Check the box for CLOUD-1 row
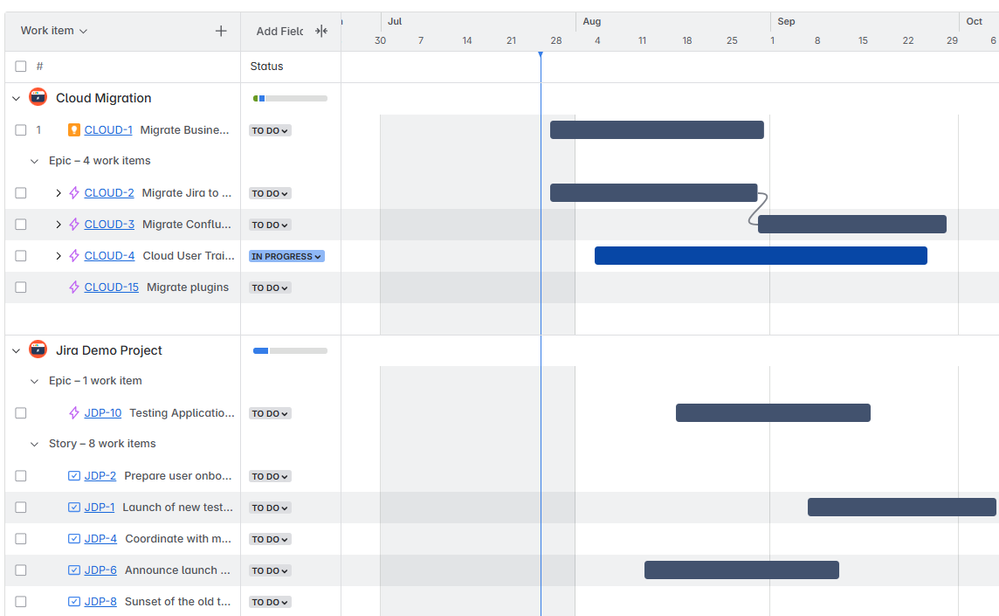Image resolution: width=999 pixels, height=616 pixels. point(21,130)
